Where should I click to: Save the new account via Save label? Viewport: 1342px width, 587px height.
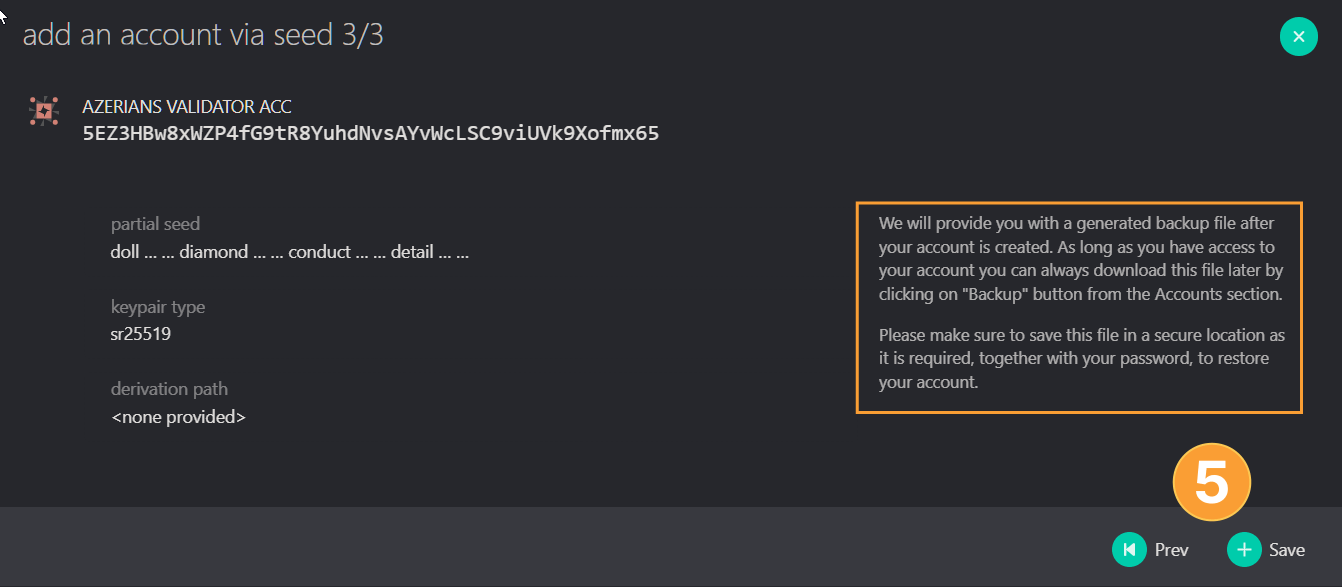[x=1287, y=550]
